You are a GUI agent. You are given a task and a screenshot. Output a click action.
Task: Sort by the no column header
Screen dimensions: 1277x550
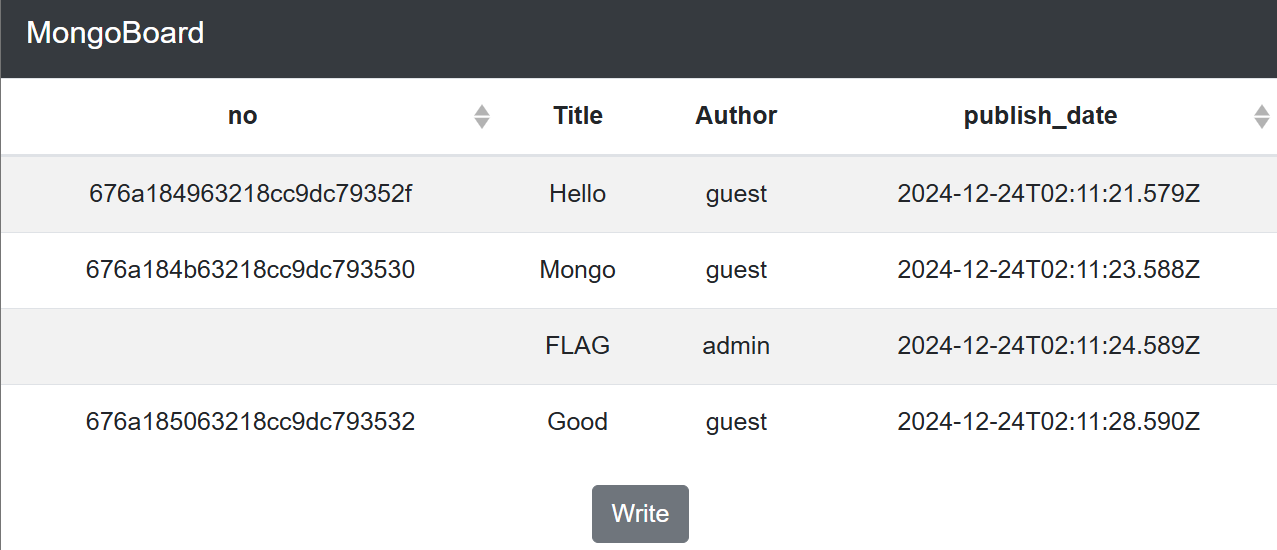point(243,116)
